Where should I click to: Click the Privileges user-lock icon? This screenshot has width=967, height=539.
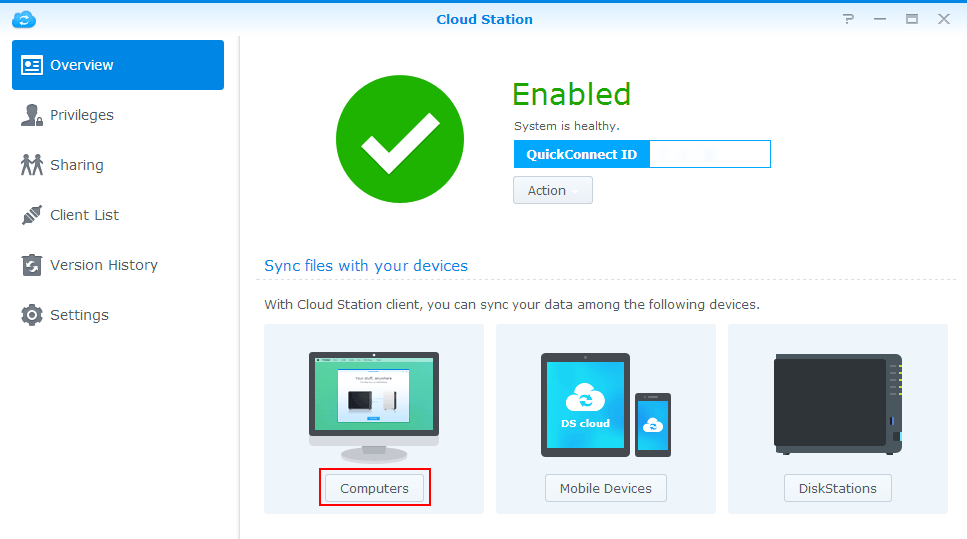(x=31, y=115)
